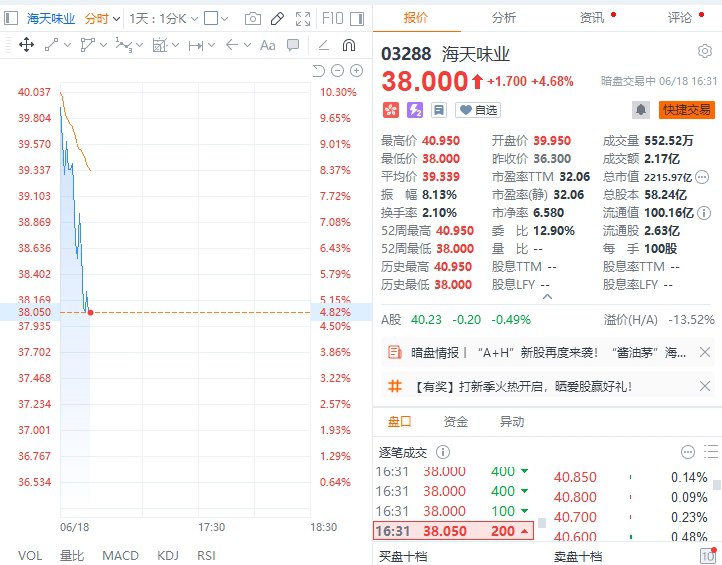
Task: Add a comment bubble annotation
Action: [293, 45]
